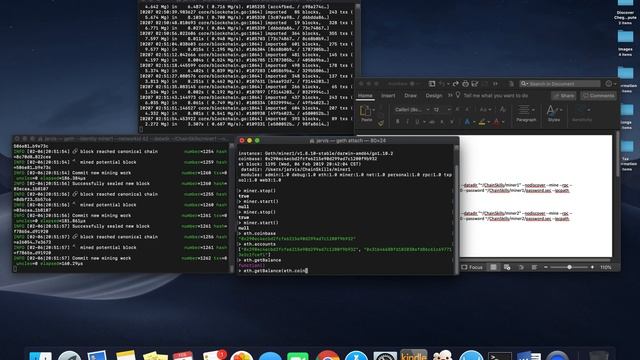Open Microsoft Word from the Dock
This screenshot has height=360, width=640.
[529, 356]
